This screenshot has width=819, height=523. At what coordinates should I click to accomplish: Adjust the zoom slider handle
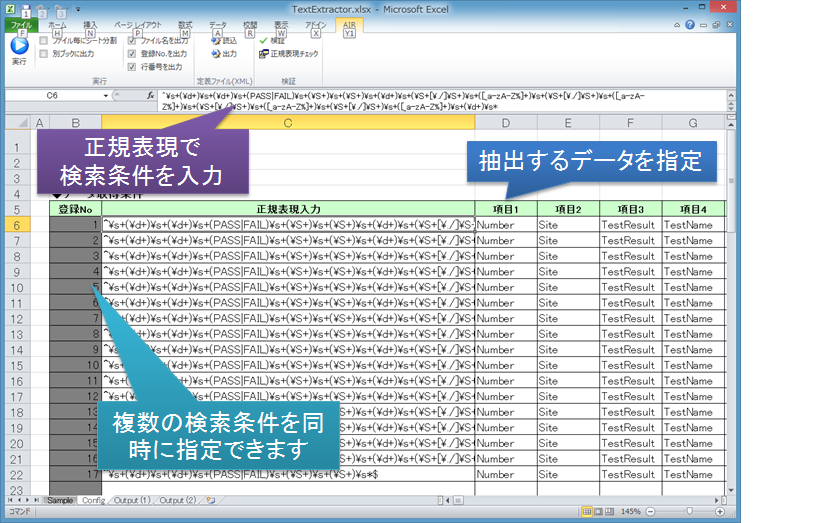689,512
